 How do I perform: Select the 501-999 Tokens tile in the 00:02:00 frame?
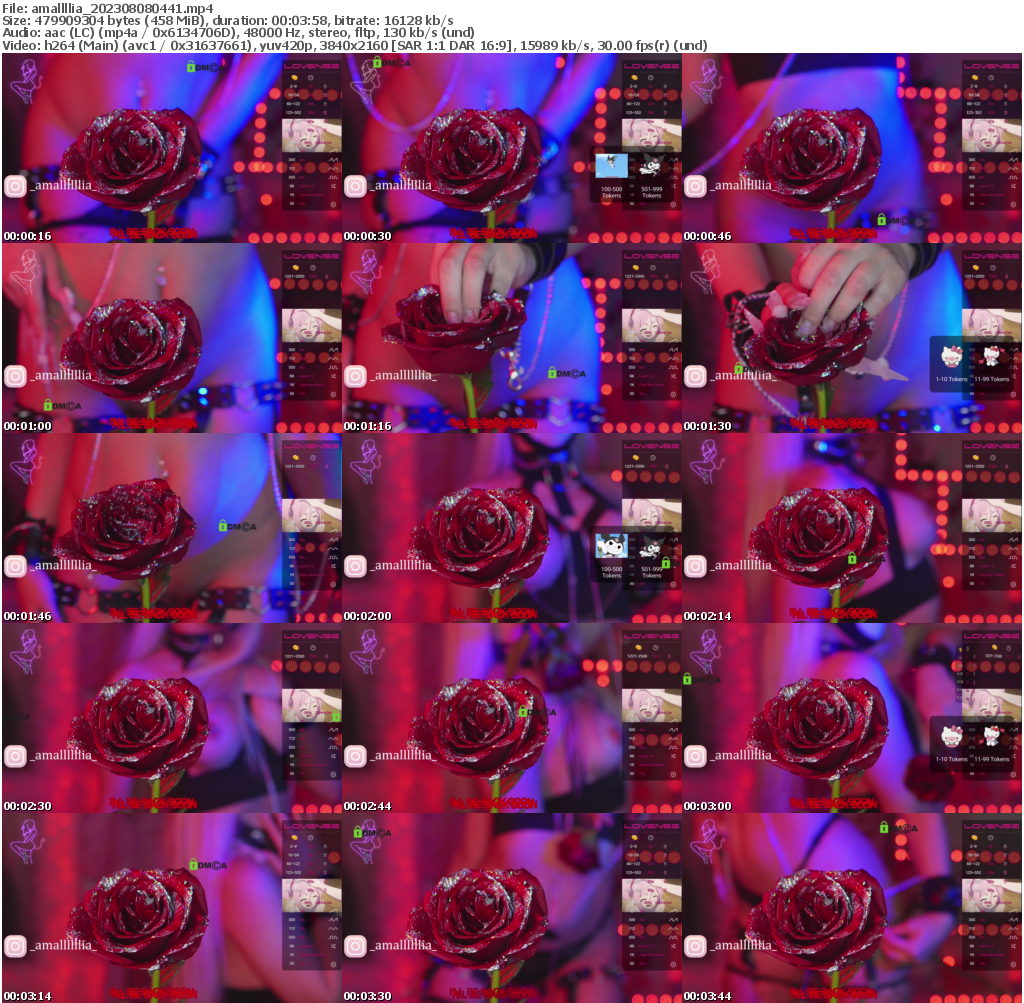651,557
